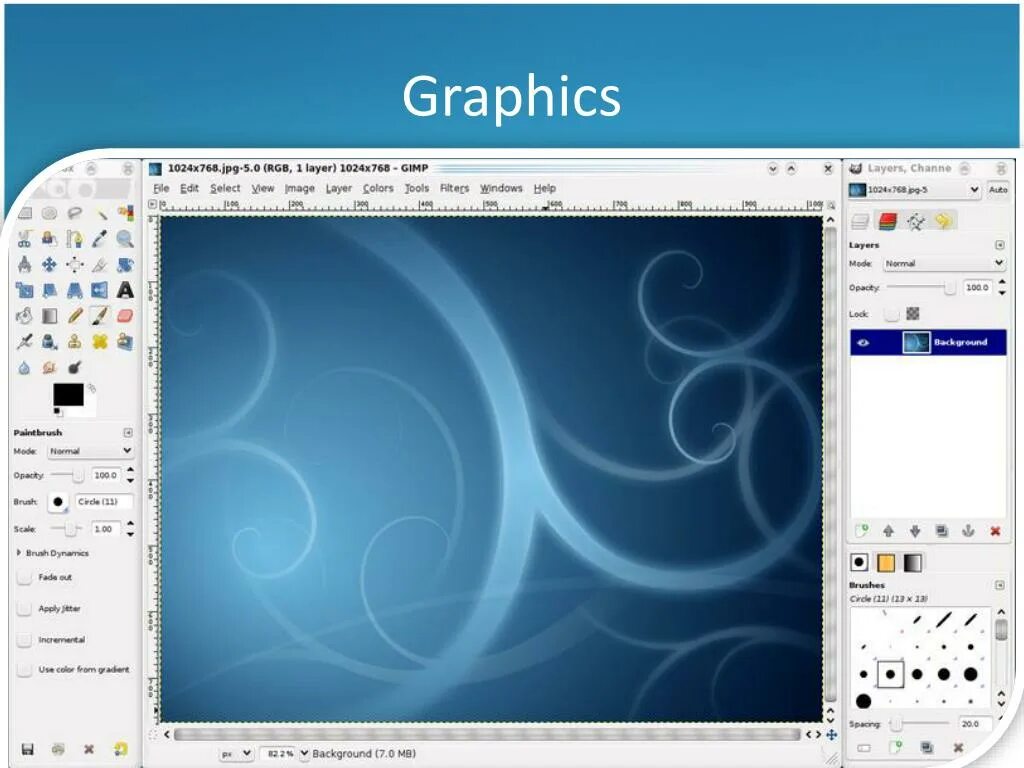The height and width of the screenshot is (768, 1024).
Task: Open the image selector dropdown showing 1024x768.jpg-5
Action: [973, 190]
